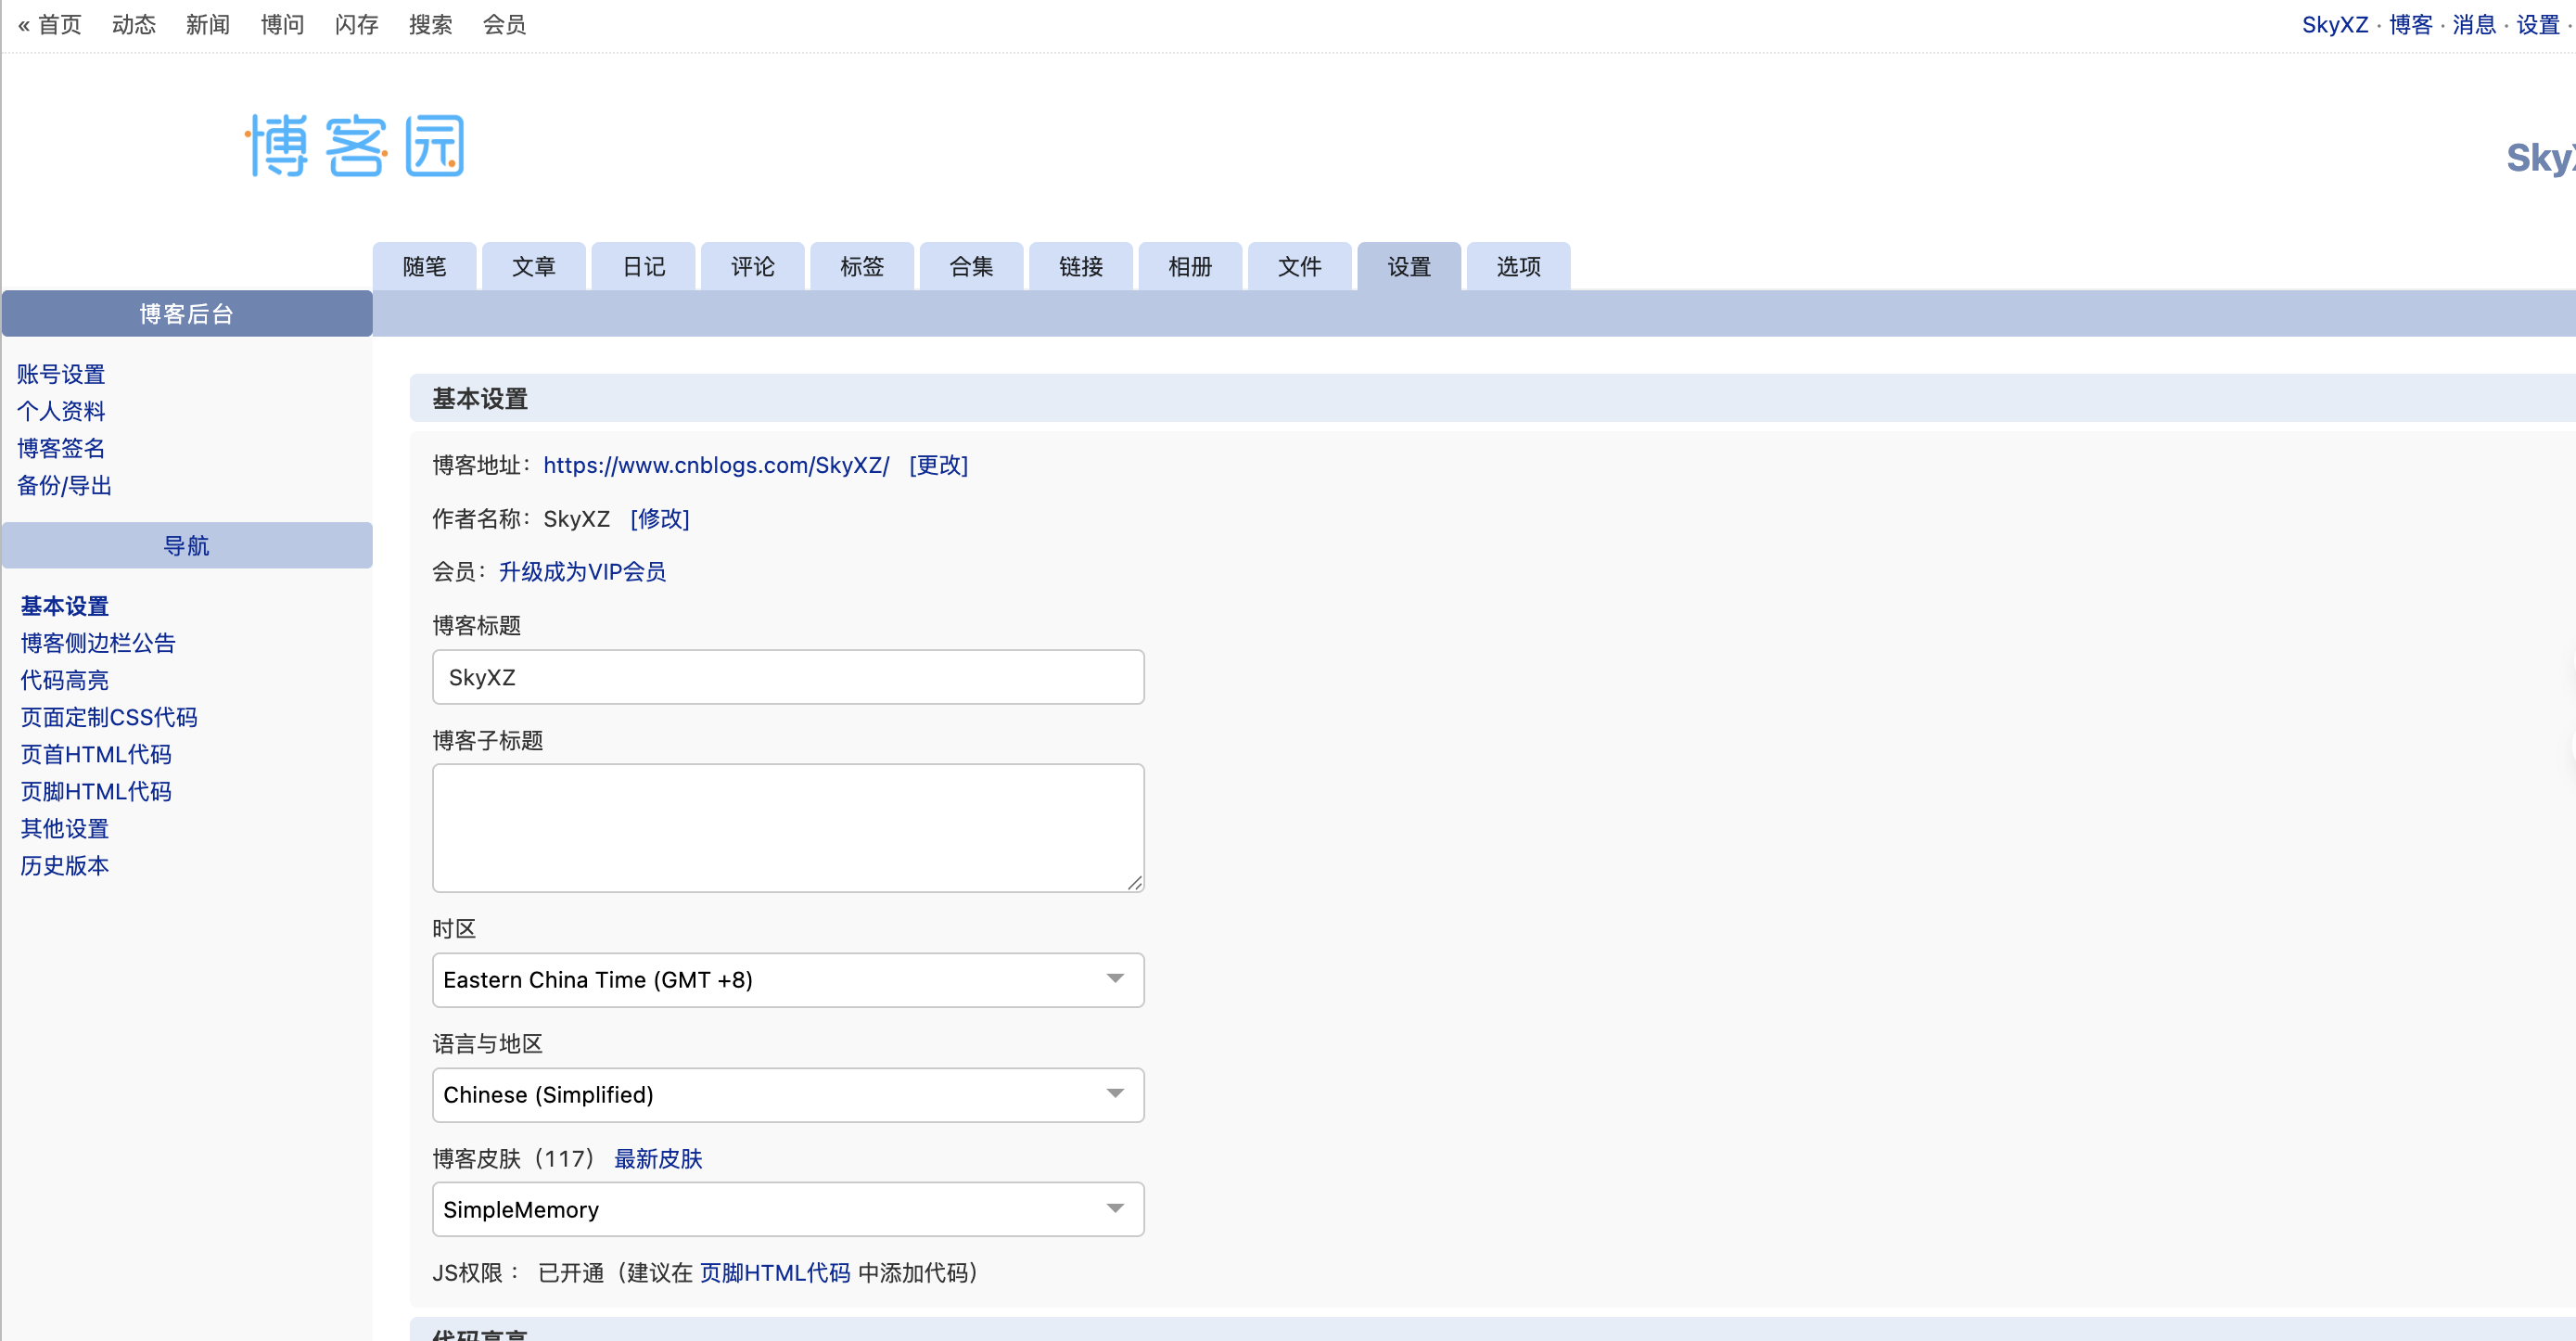Open 升级成为VIP会员 link
Image resolution: width=2576 pixels, height=1341 pixels.
[x=582, y=571]
